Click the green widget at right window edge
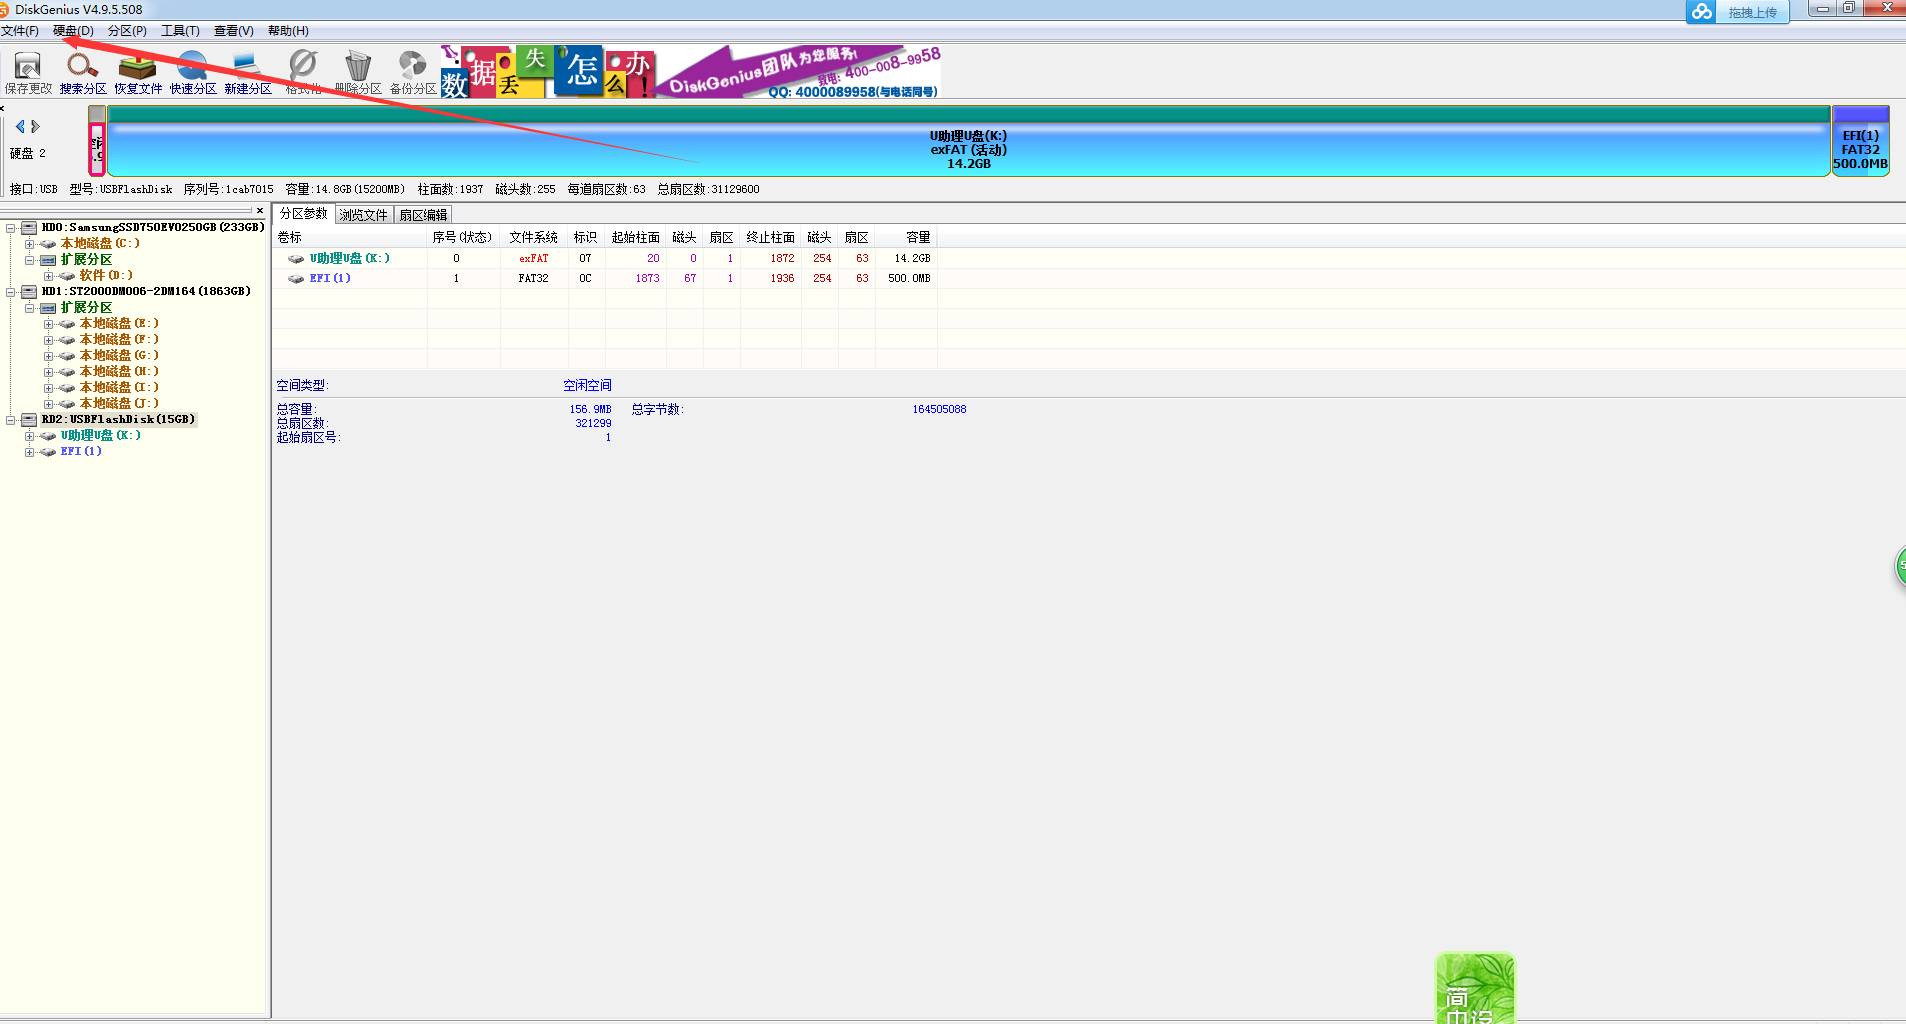The image size is (1906, 1024). [x=1900, y=567]
